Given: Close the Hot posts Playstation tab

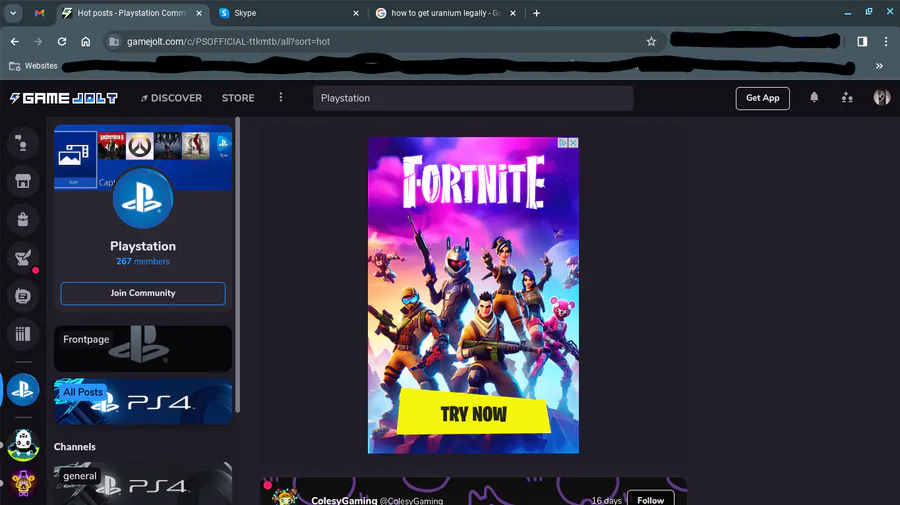Looking at the screenshot, I should tap(199, 13).
